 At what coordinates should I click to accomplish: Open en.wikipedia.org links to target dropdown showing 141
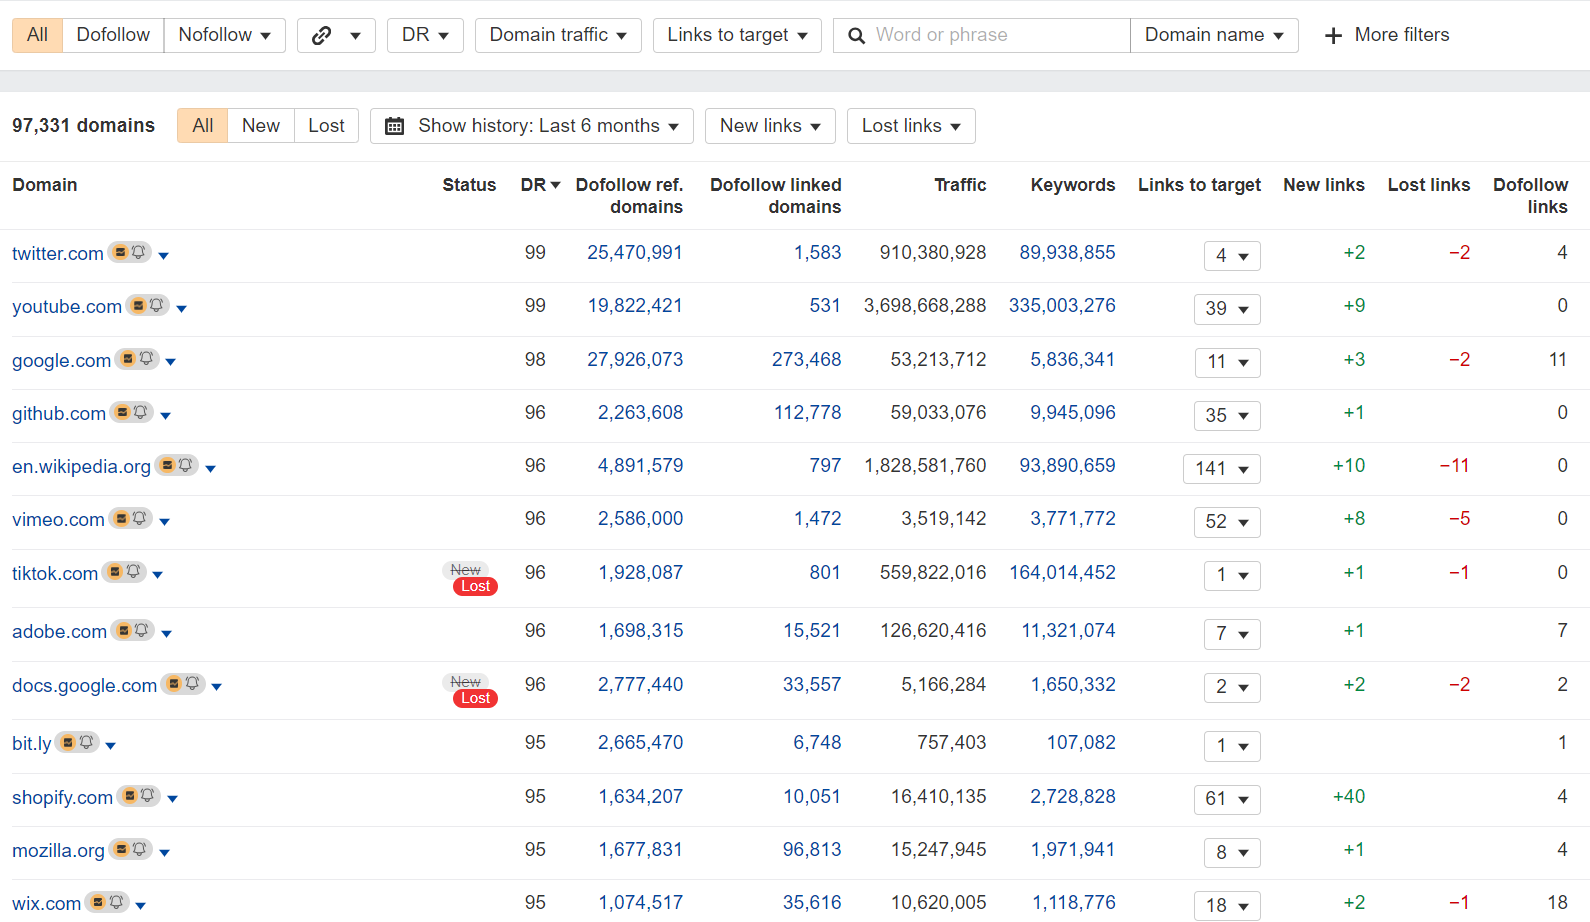tap(1221, 469)
